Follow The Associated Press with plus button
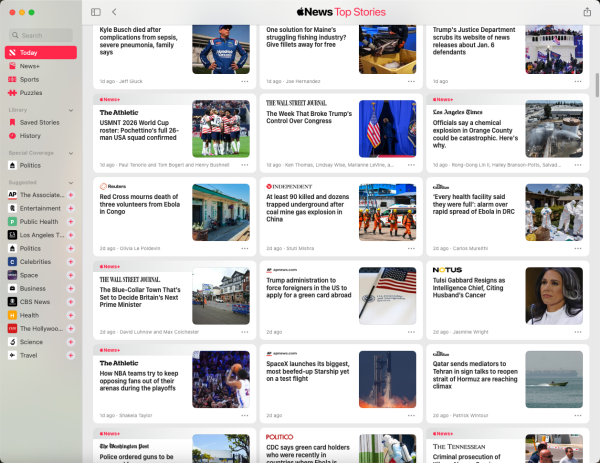 pos(71,195)
